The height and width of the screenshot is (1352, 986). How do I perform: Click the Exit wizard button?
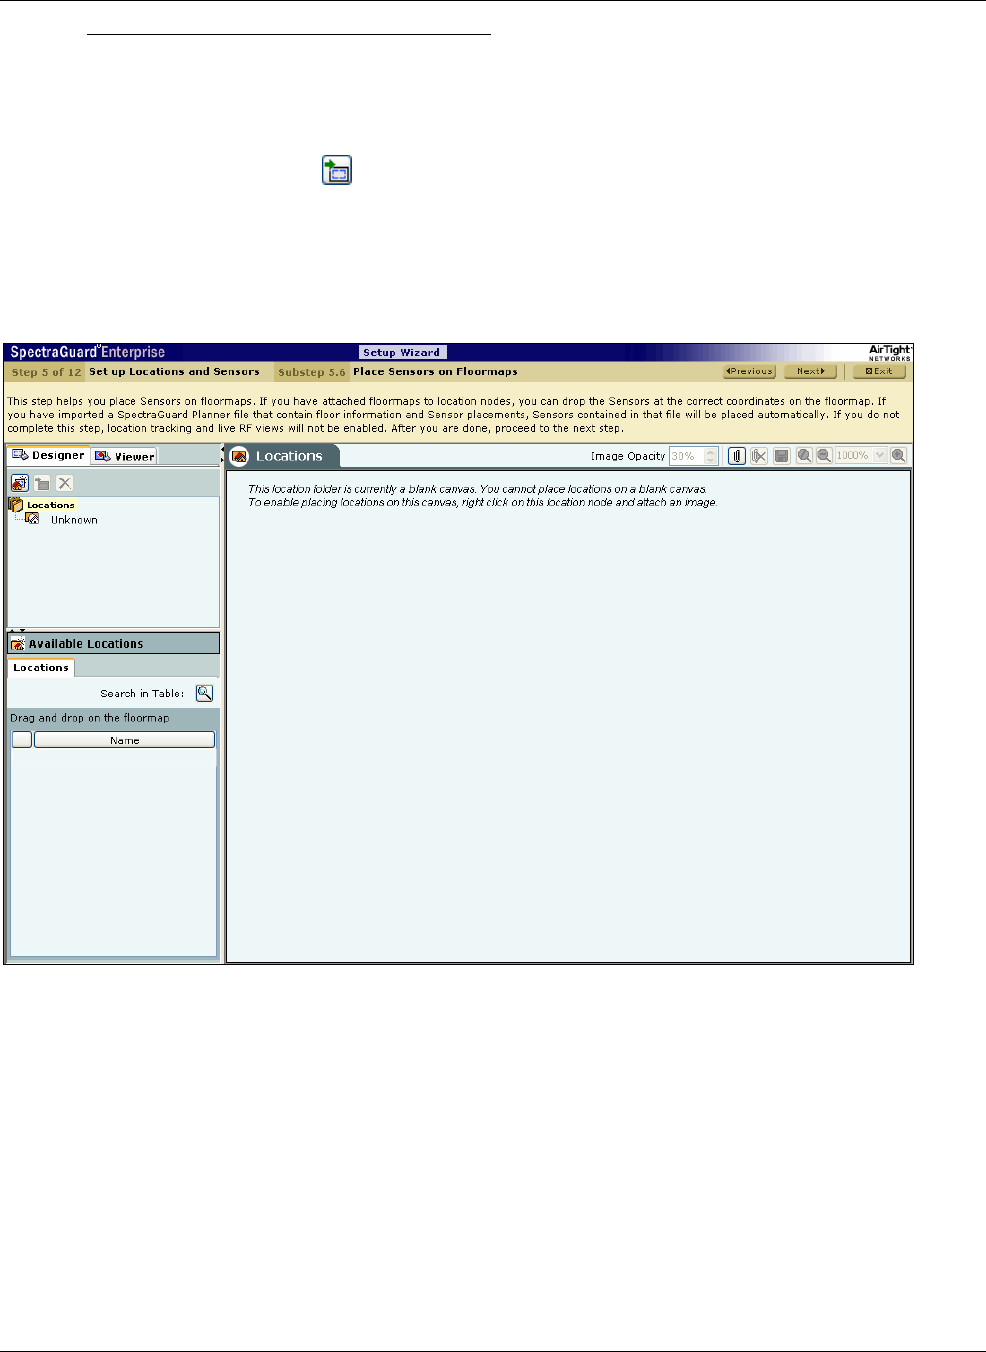tap(879, 371)
